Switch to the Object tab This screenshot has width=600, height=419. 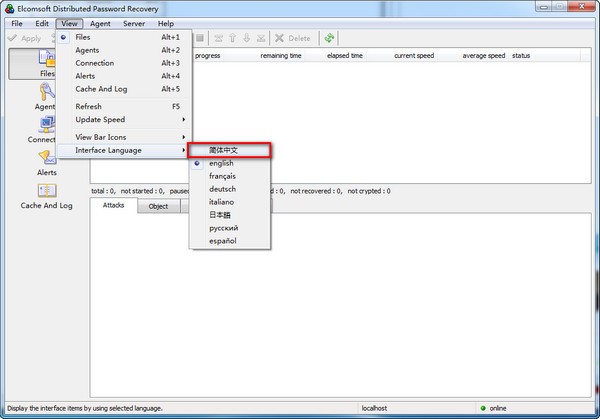click(158, 206)
